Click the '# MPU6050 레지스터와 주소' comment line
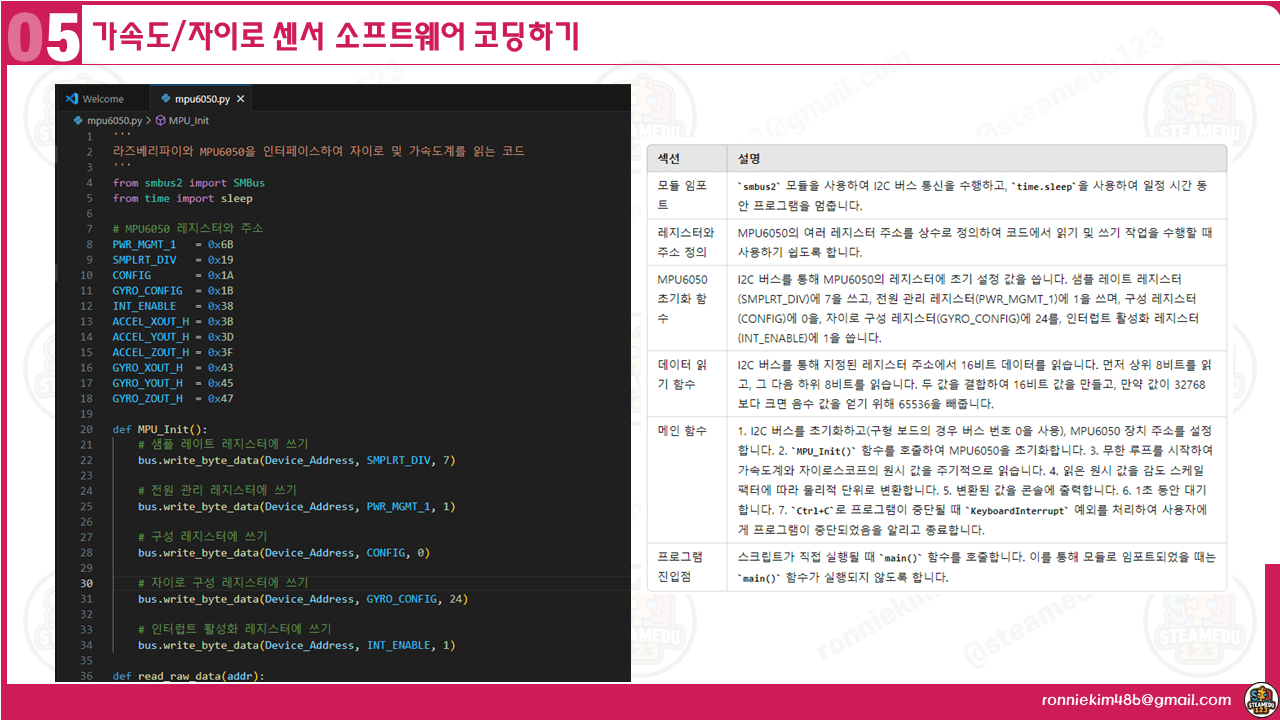 click(188, 229)
